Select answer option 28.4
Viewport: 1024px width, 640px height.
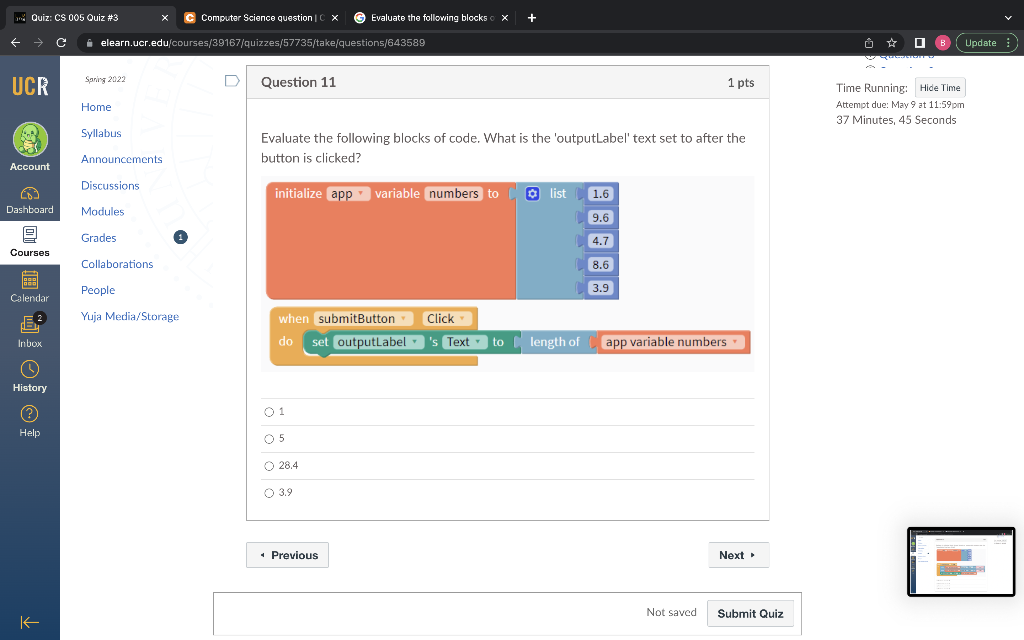click(x=269, y=466)
